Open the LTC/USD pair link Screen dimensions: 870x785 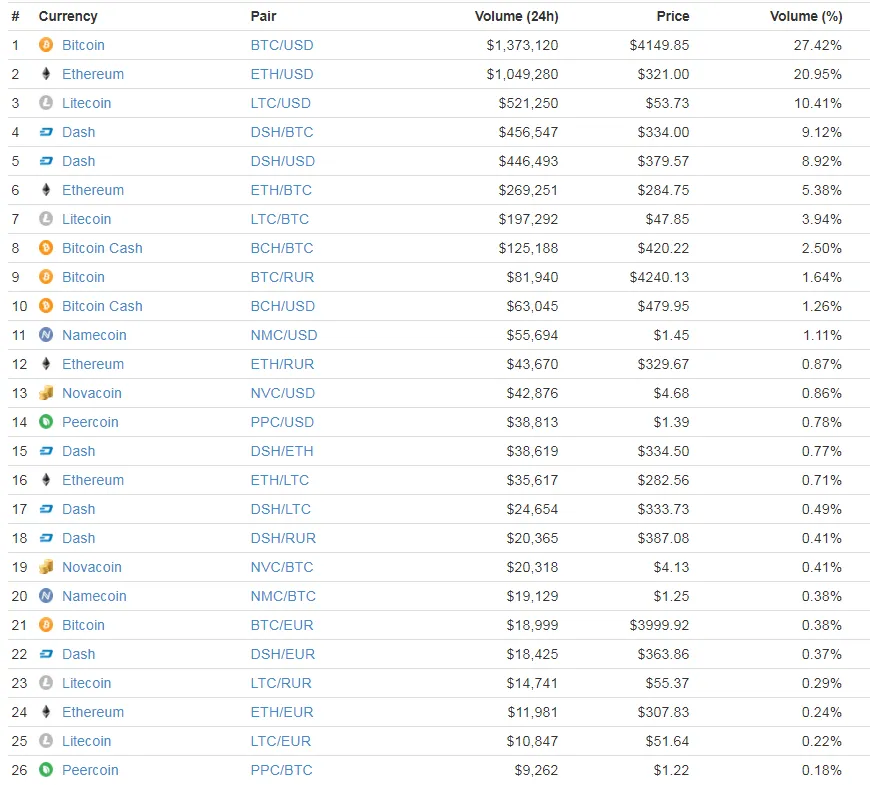[x=281, y=103]
